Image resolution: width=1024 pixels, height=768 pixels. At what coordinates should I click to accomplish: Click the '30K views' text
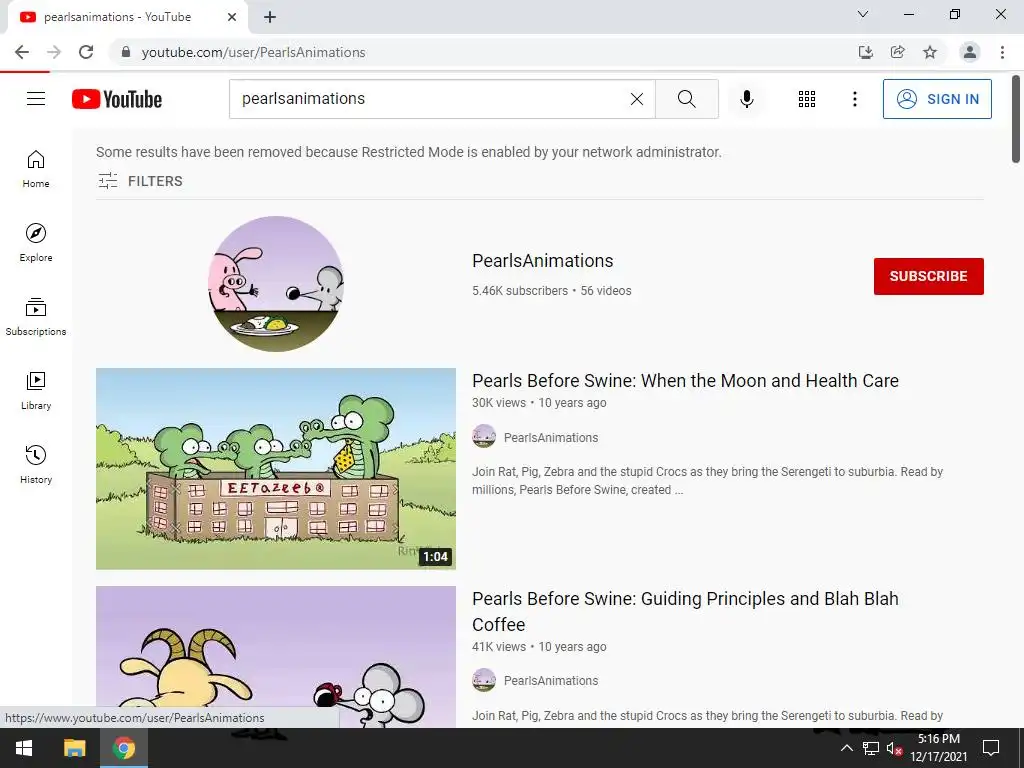tap(499, 403)
